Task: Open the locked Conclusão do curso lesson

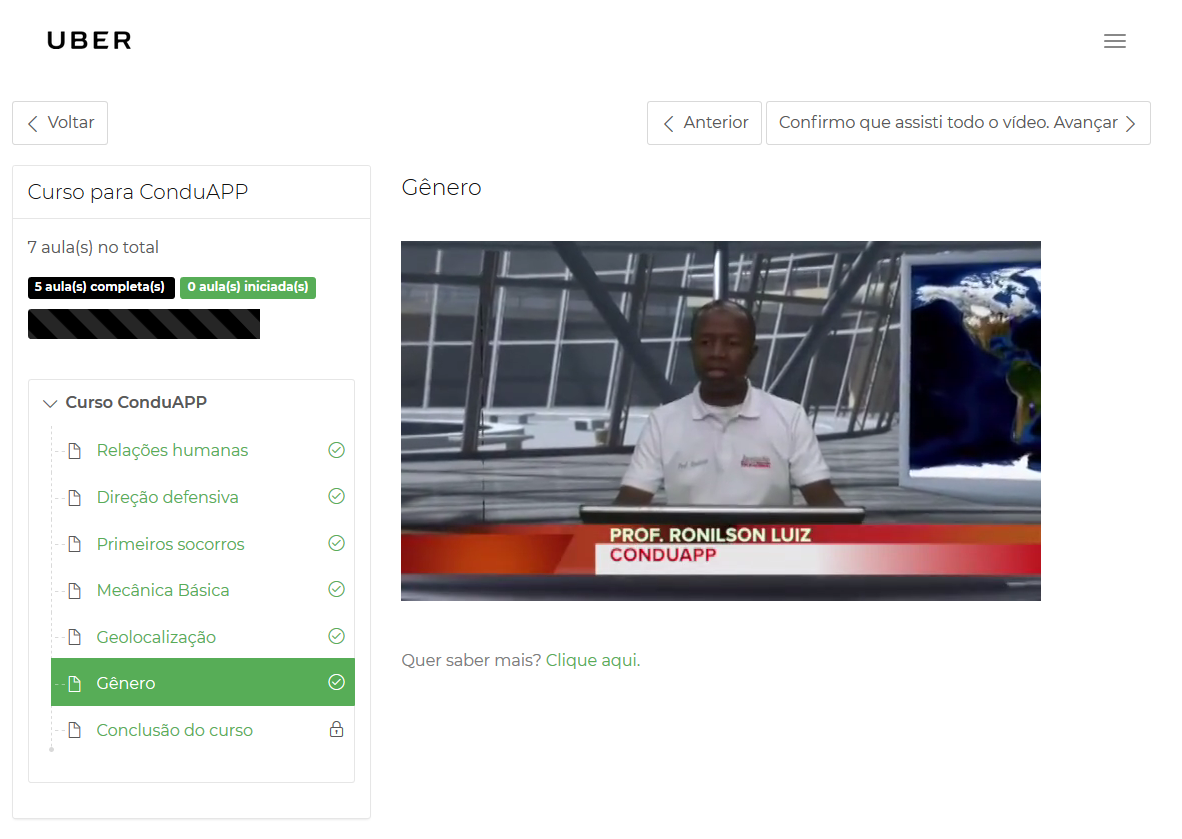Action: click(x=174, y=730)
